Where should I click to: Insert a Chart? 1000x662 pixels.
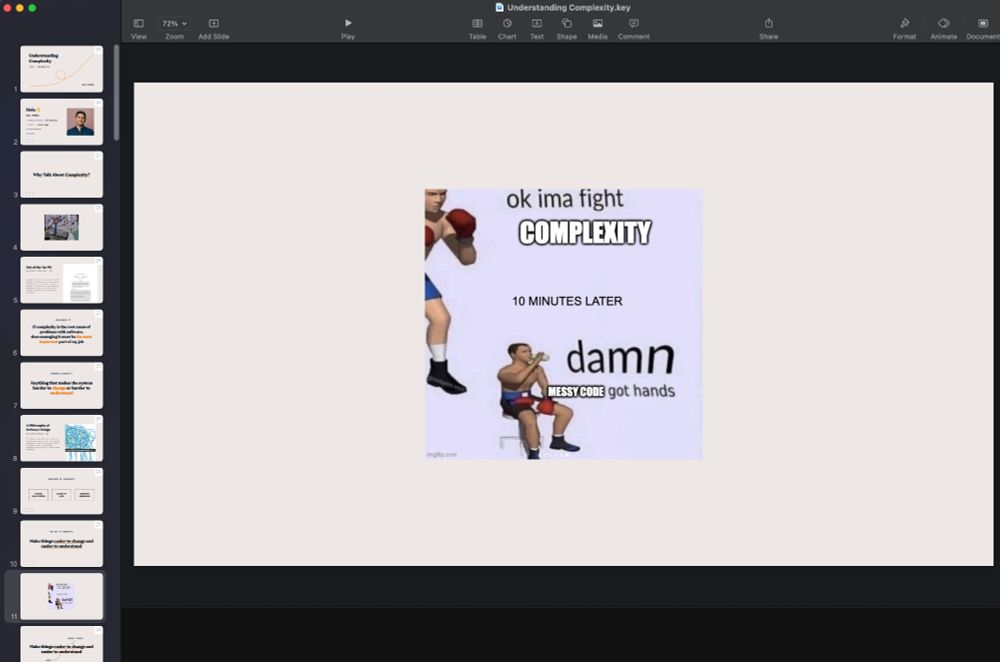pyautogui.click(x=507, y=28)
